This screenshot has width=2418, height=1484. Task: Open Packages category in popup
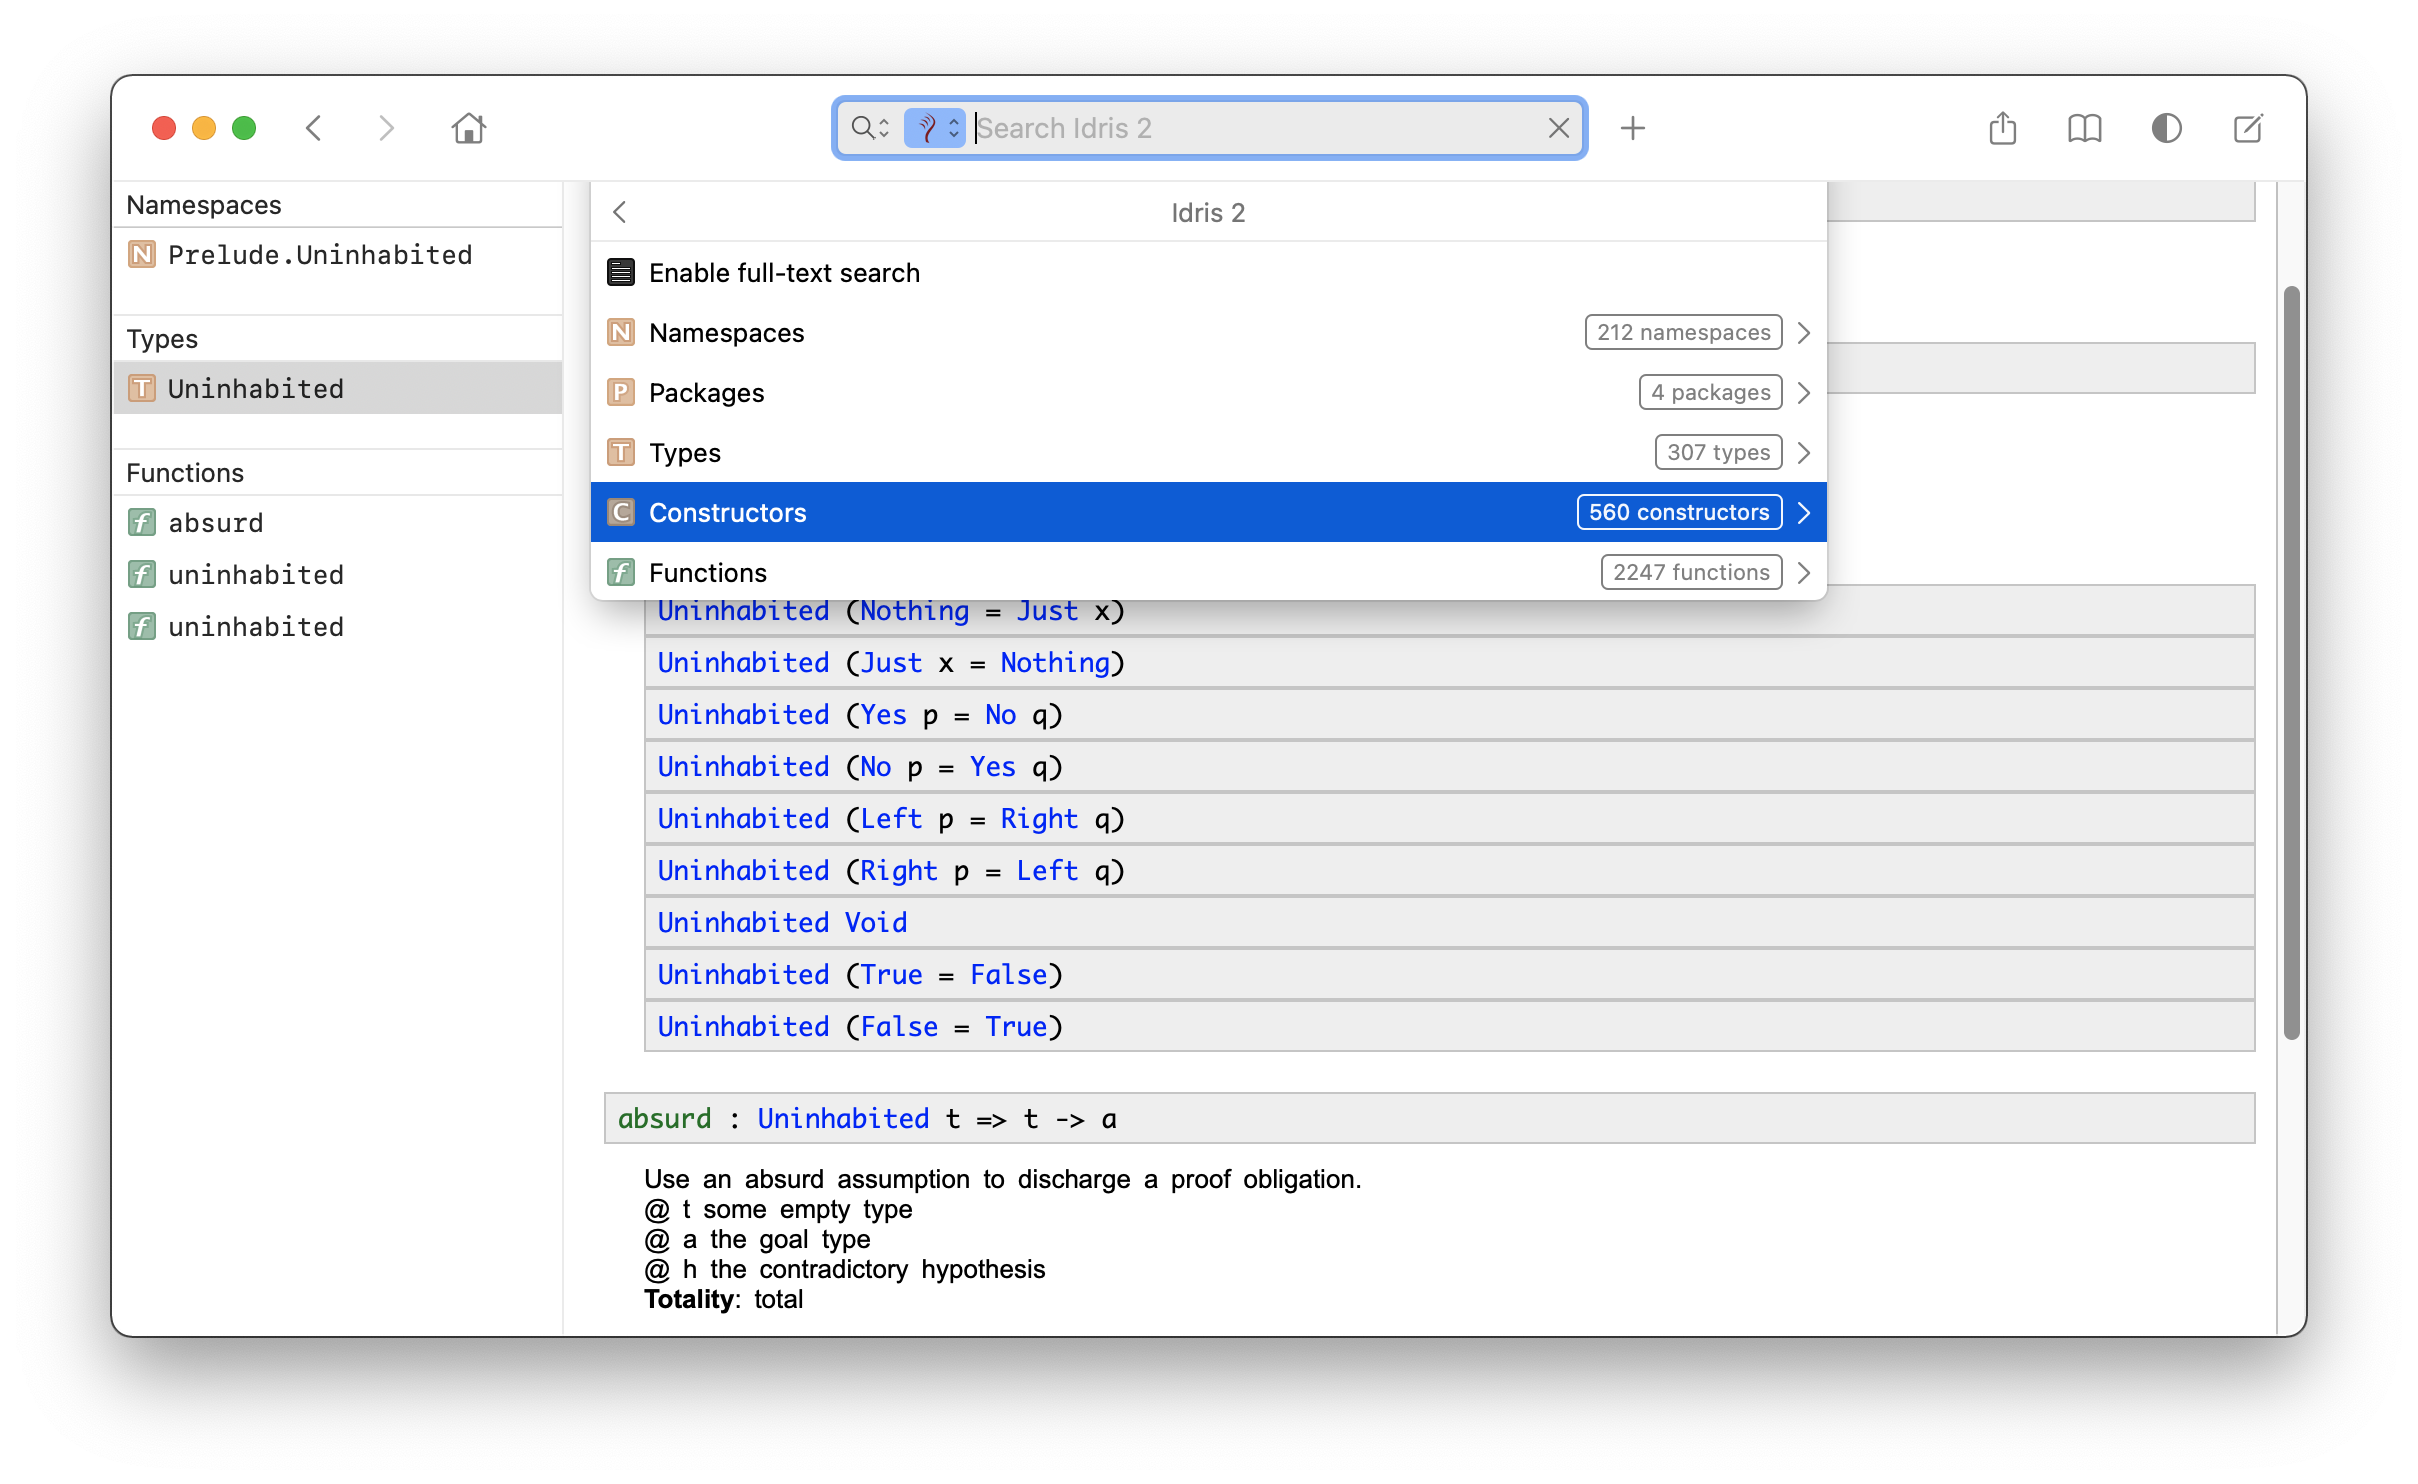[706, 393]
